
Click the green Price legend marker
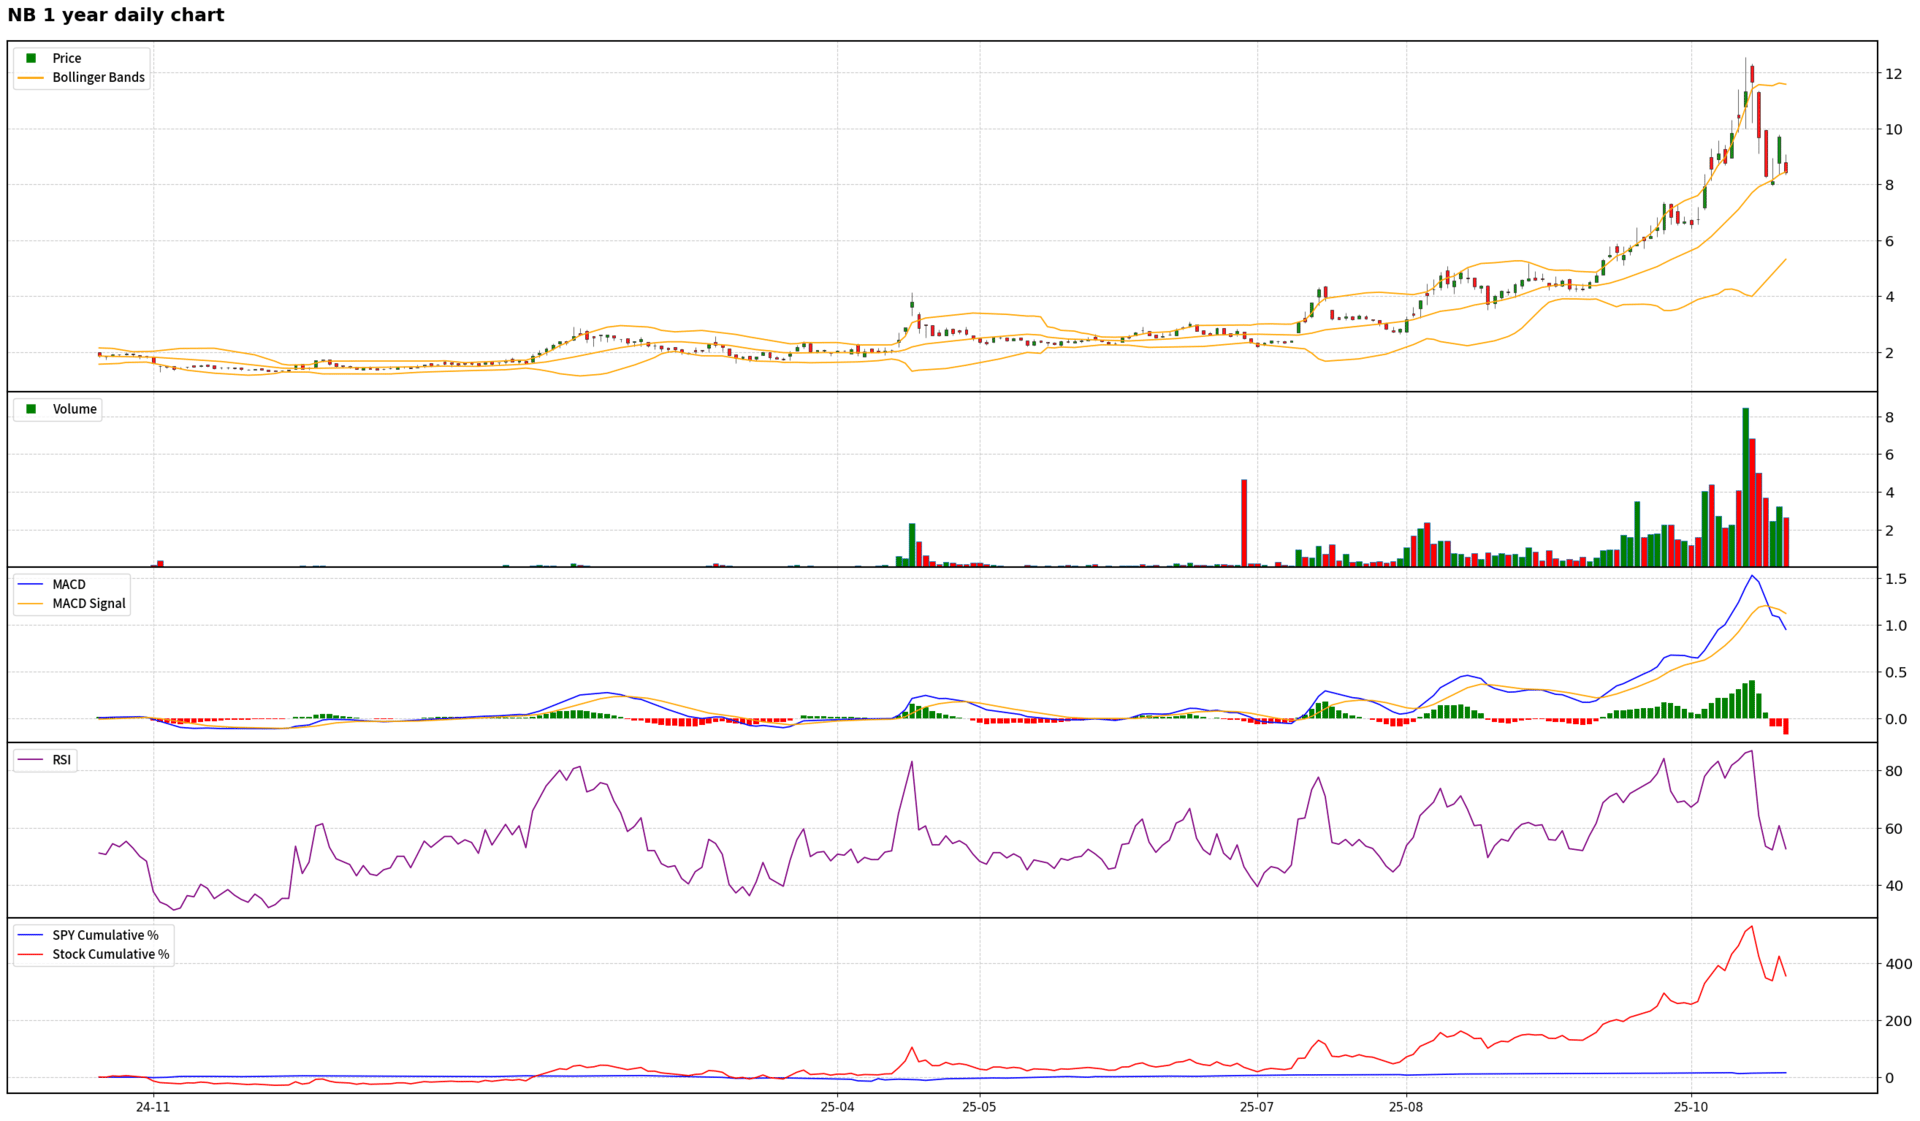pos(31,58)
